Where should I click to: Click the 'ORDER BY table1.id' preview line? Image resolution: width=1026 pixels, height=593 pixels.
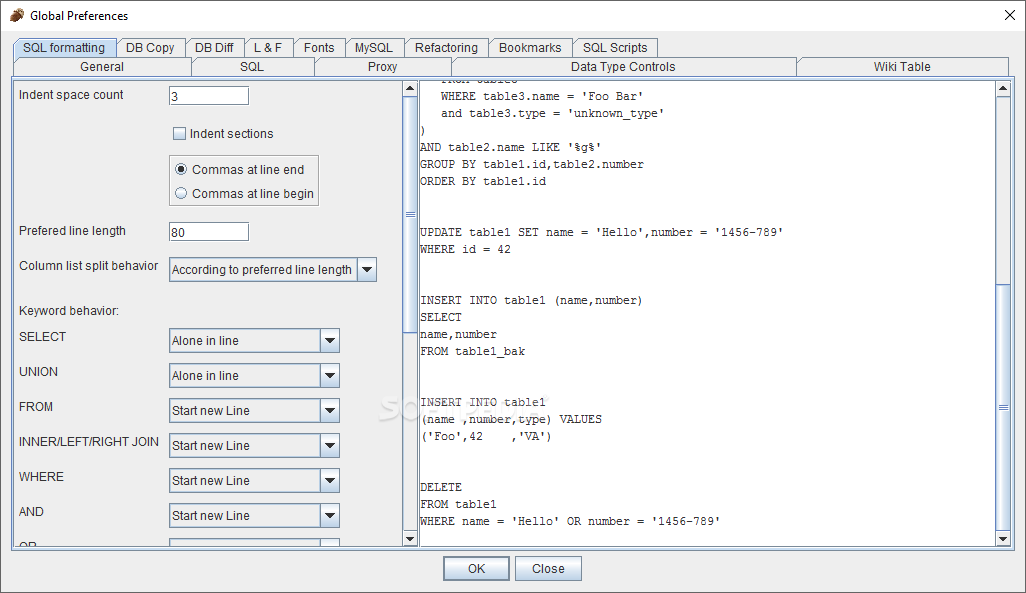(x=483, y=181)
